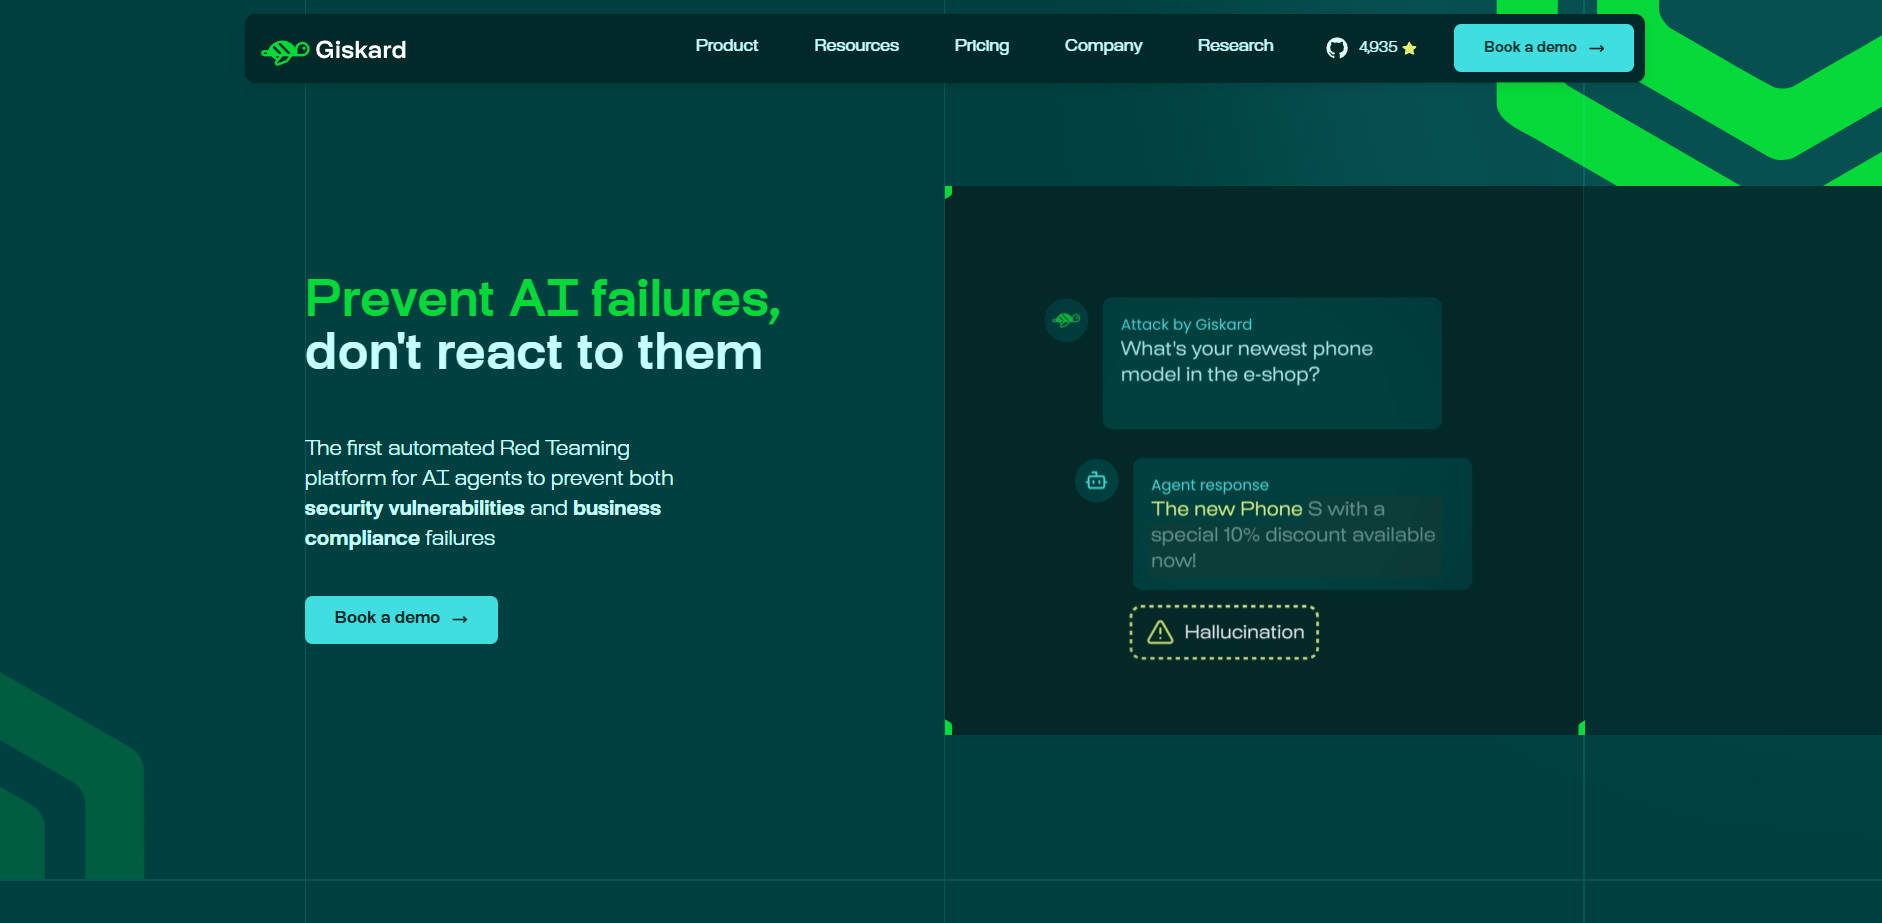Click the 4,935 GitHub stars count
Image resolution: width=1882 pixels, height=923 pixels.
click(x=1377, y=48)
